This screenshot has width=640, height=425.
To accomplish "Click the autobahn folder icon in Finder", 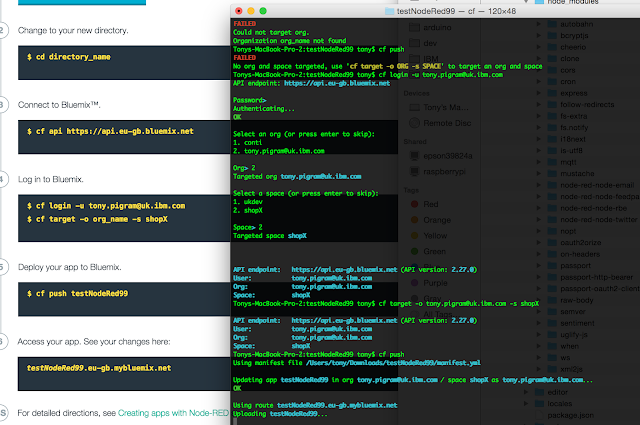I will coord(553,24).
